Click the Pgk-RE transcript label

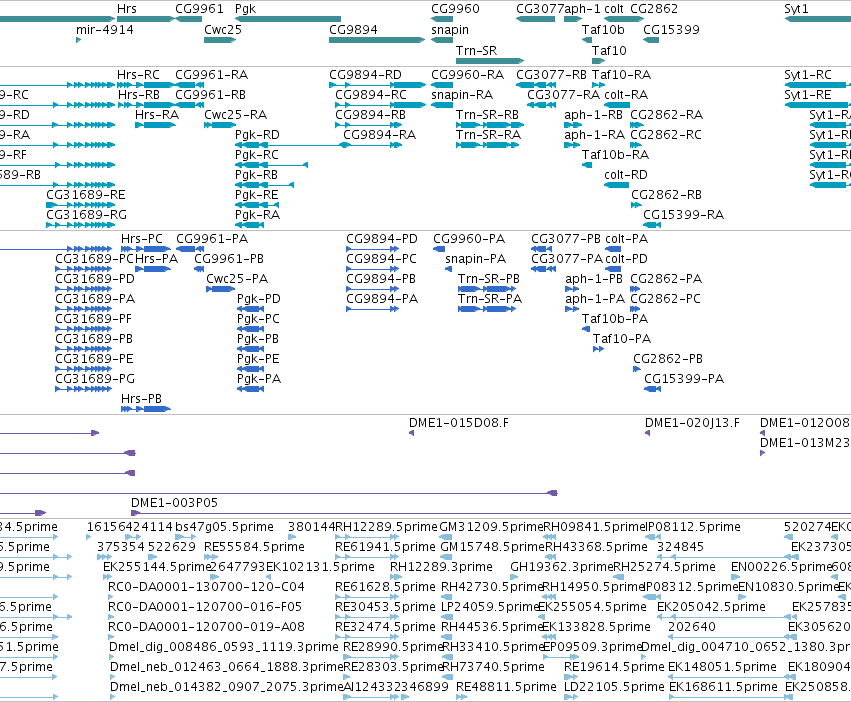tap(256, 195)
